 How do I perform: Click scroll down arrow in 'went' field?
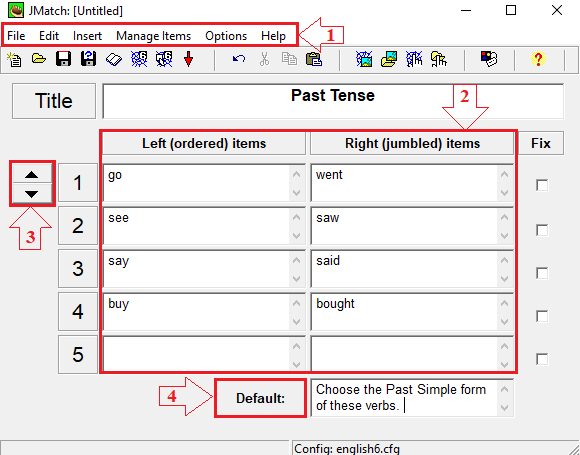point(504,192)
